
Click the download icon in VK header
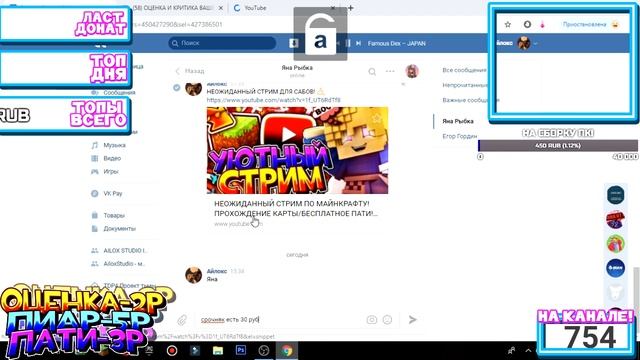coord(293,43)
